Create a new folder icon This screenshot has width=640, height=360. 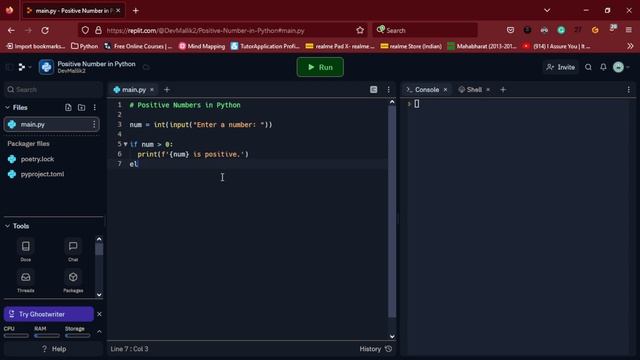82,107
